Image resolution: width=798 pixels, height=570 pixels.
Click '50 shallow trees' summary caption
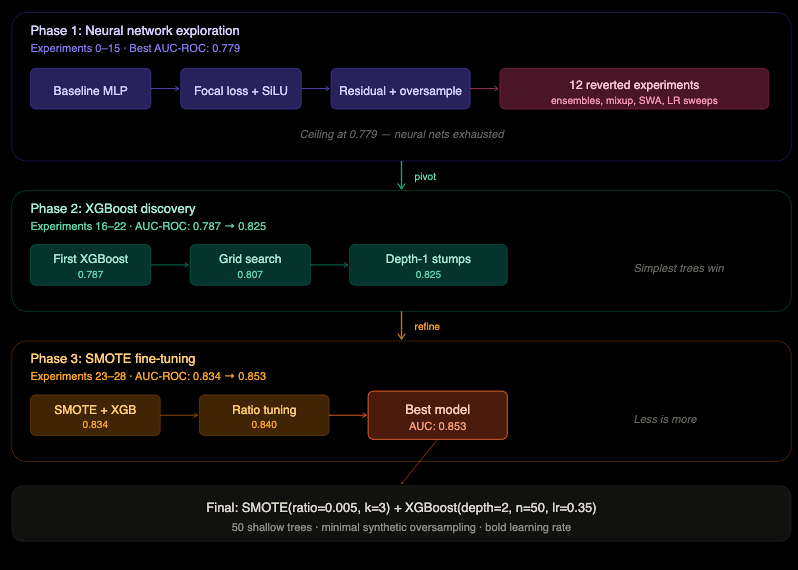[401, 527]
